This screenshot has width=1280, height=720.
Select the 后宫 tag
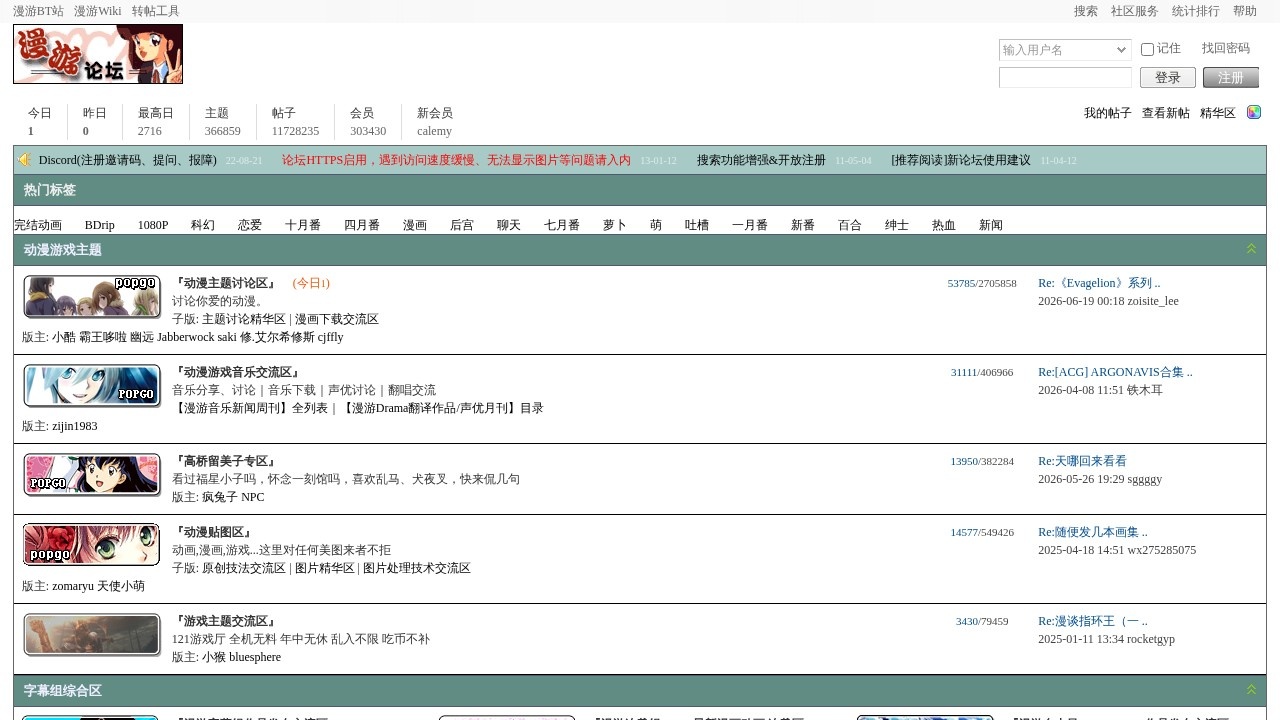tap(462, 225)
